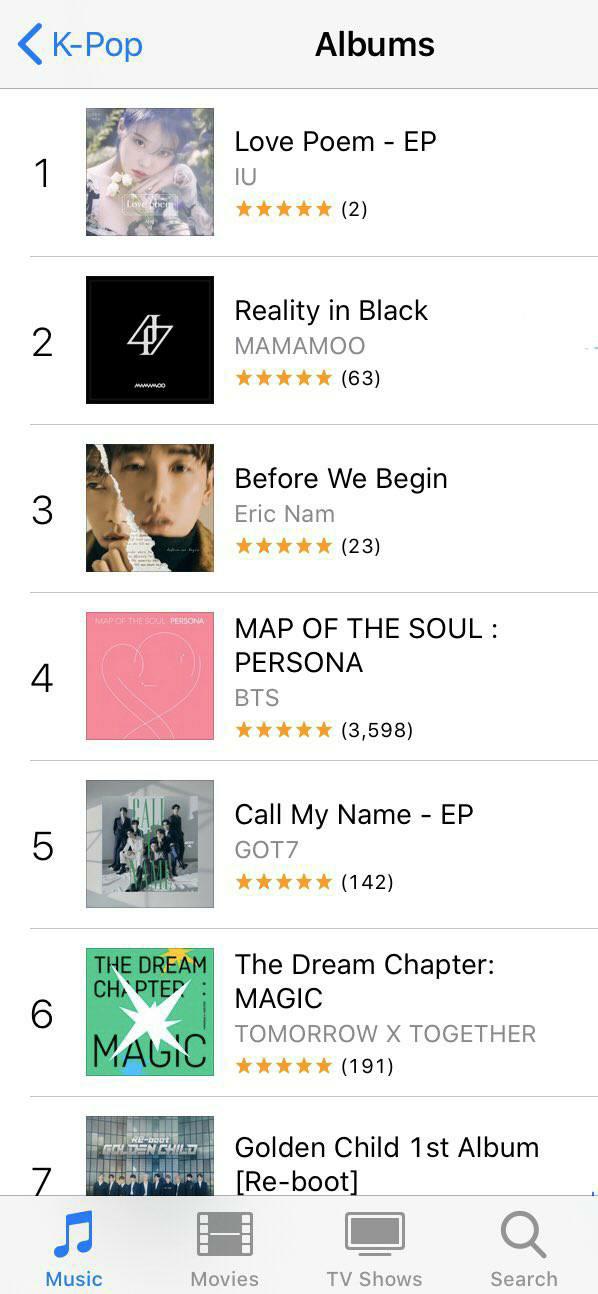Open The Dream Chapter: MAGIC title

[364, 982]
